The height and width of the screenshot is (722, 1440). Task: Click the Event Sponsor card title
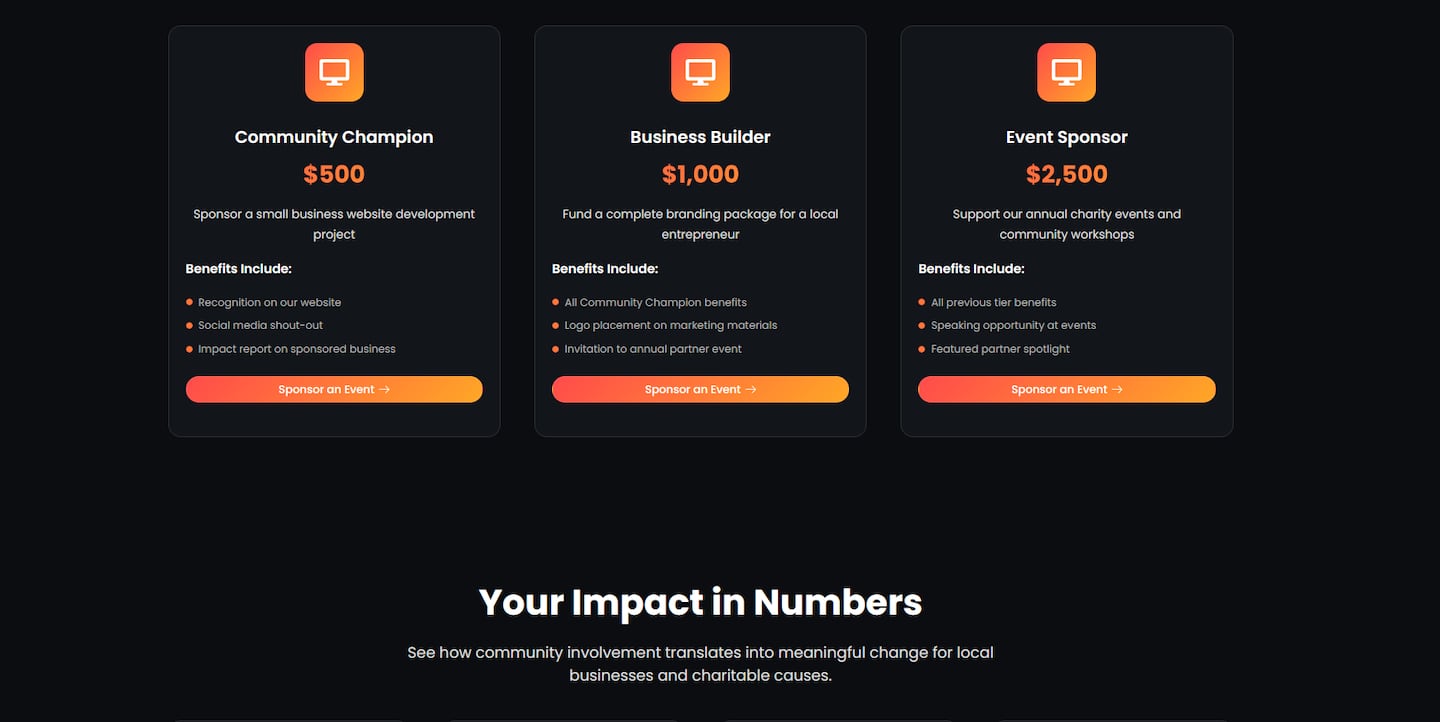(x=1066, y=136)
